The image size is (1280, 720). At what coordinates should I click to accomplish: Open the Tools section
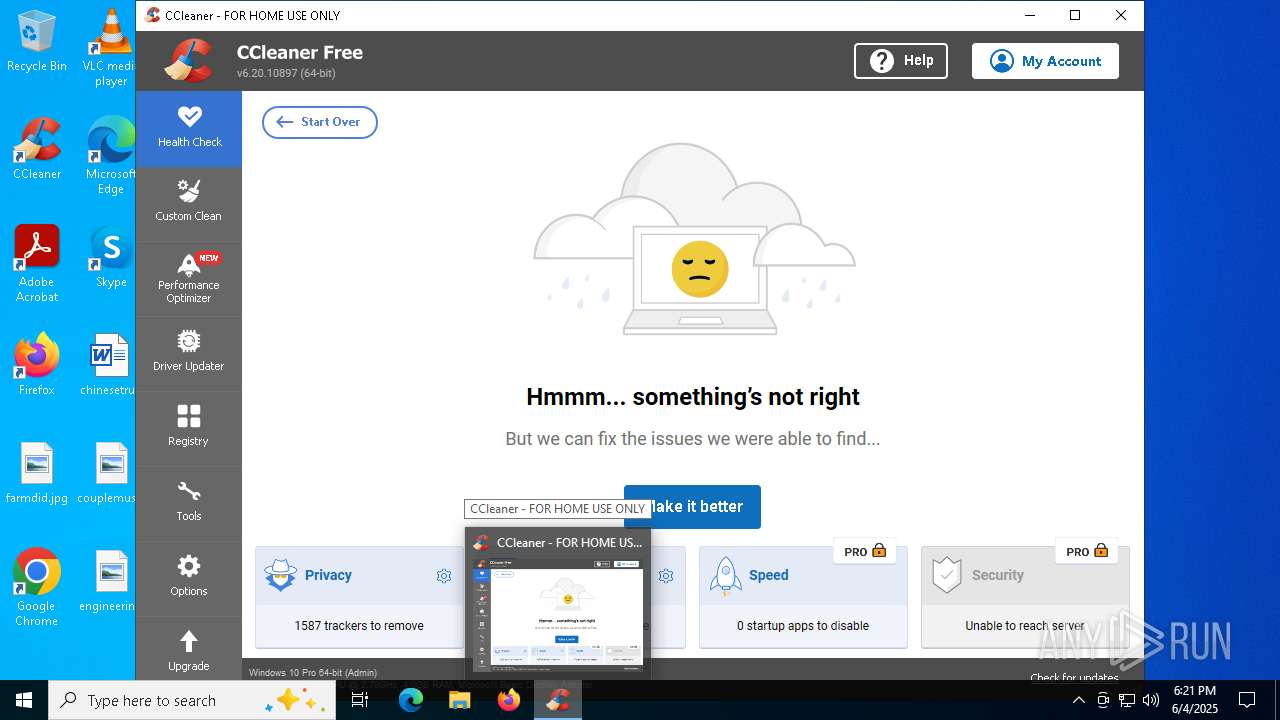click(189, 503)
